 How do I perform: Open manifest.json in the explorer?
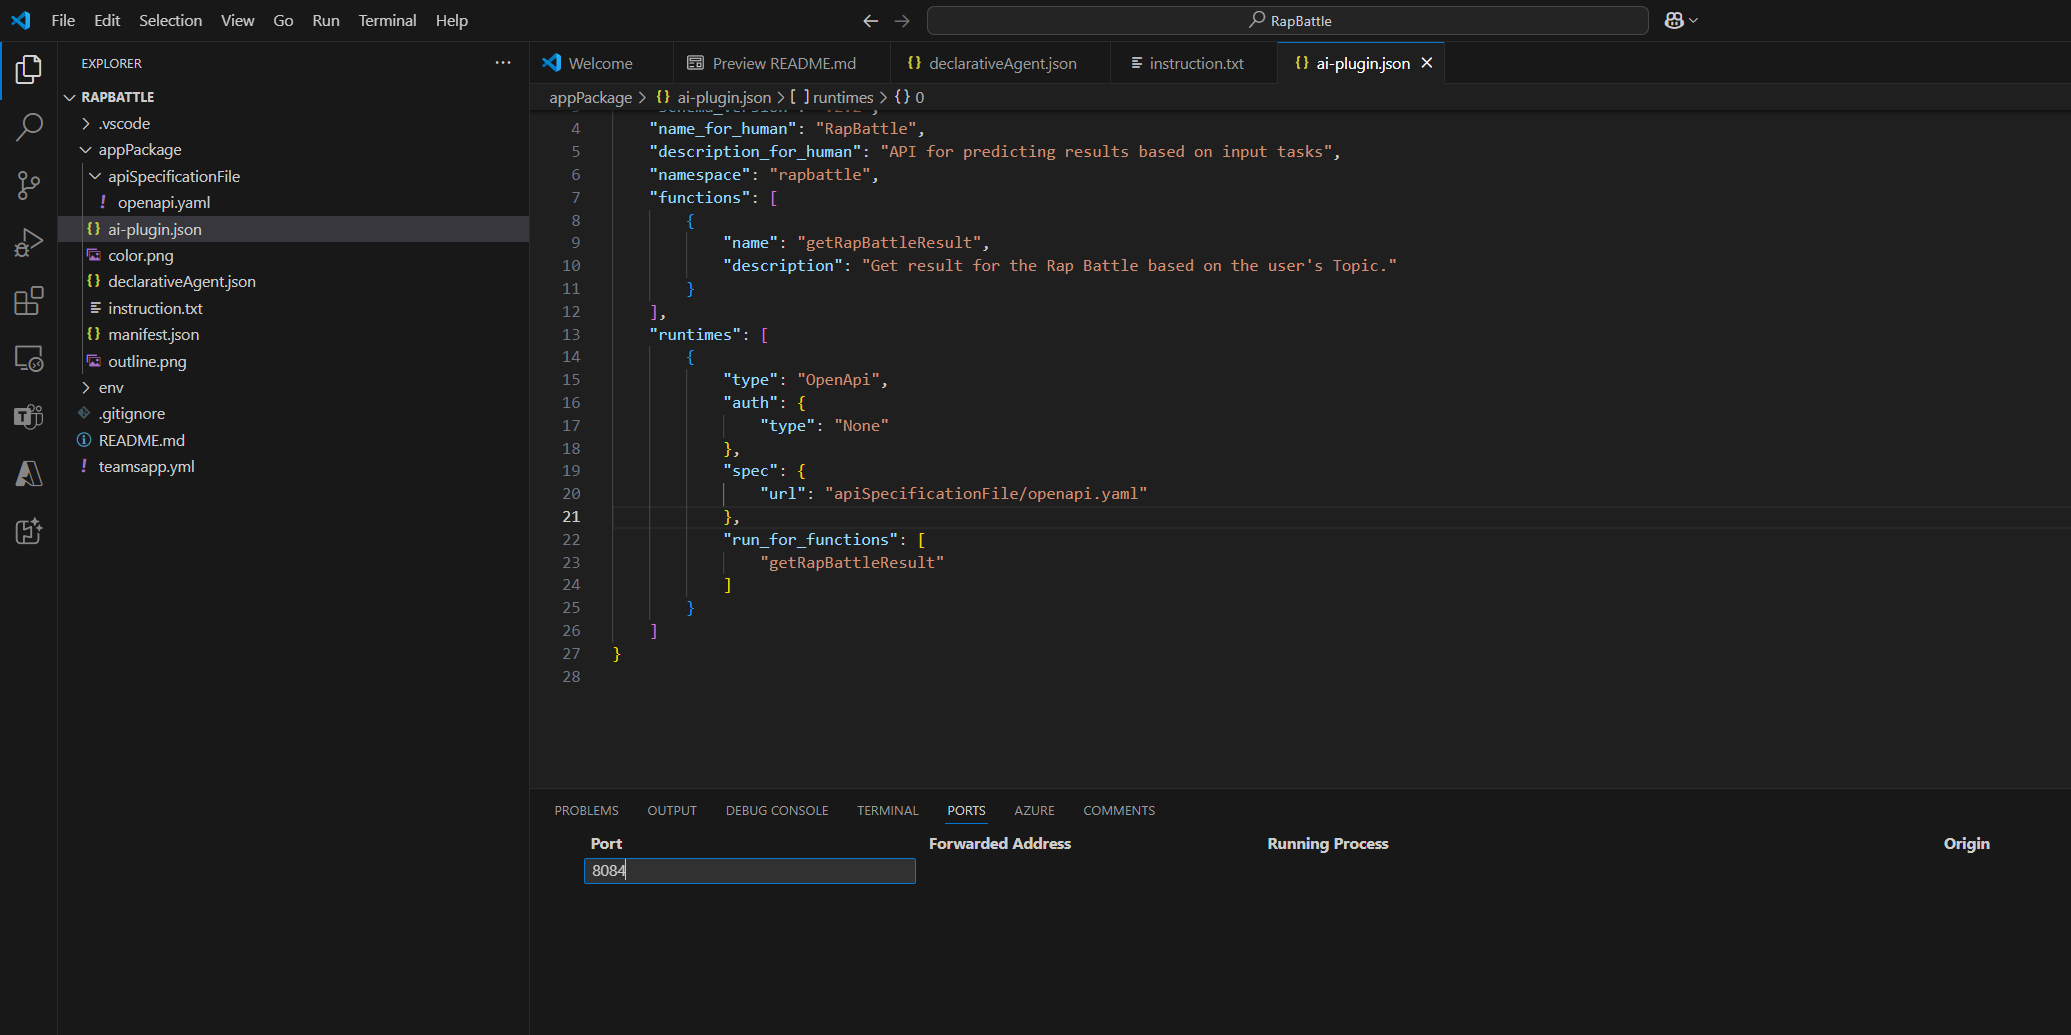coord(153,334)
